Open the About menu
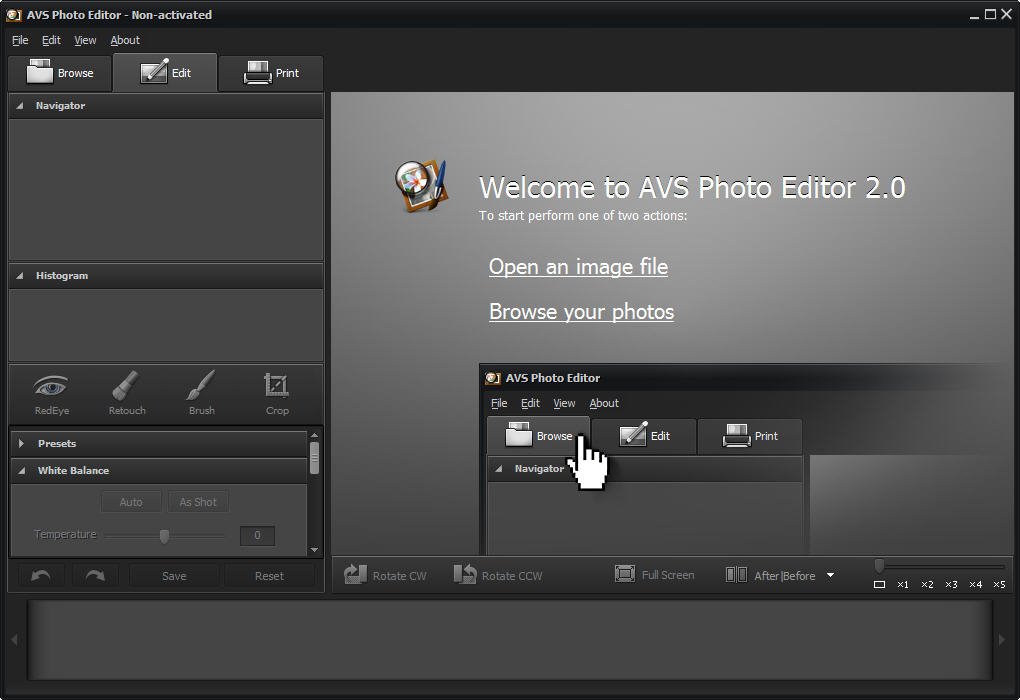This screenshot has width=1020, height=700. click(x=125, y=40)
